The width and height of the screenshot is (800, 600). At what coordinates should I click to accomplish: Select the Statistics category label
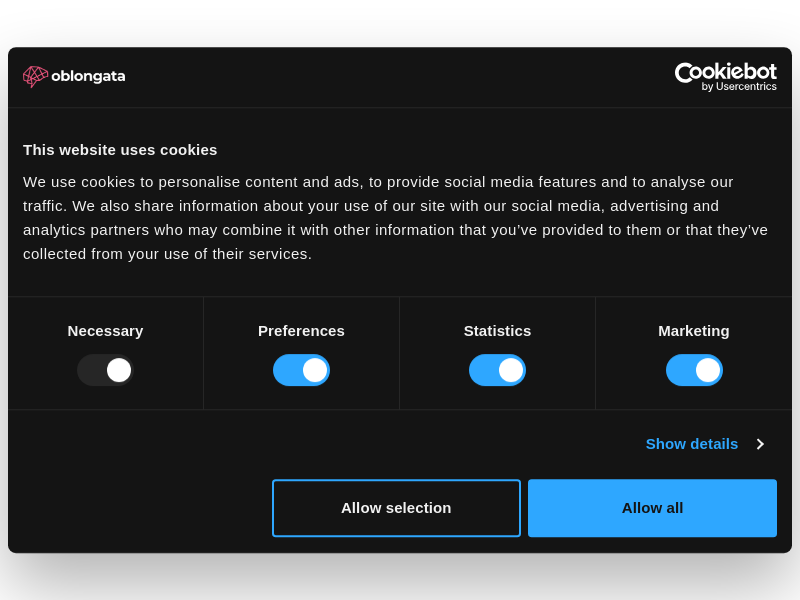497,331
